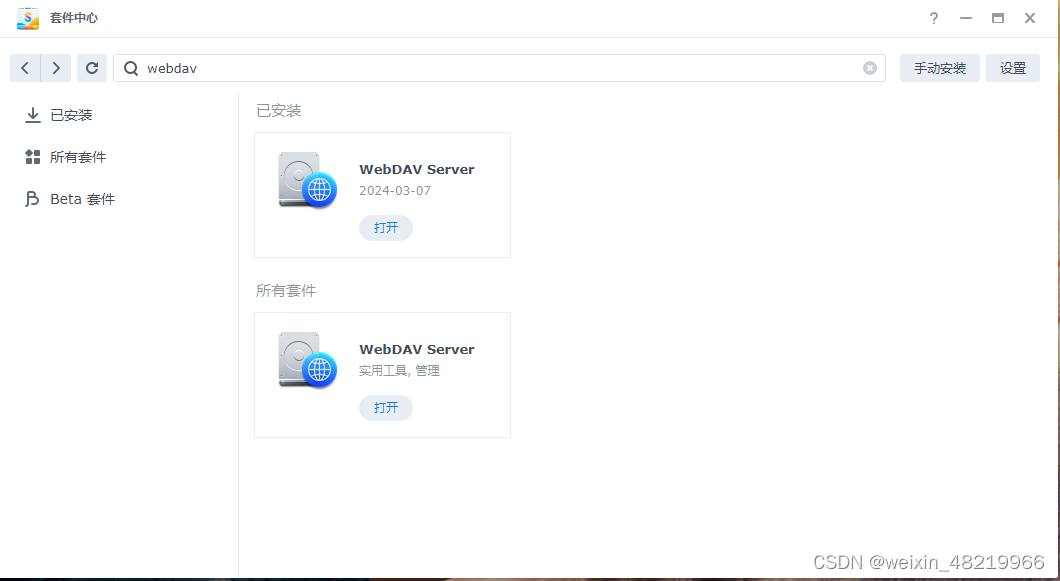Go forward with the right arrow button
This screenshot has height=581, width=1060.
click(x=56, y=68)
